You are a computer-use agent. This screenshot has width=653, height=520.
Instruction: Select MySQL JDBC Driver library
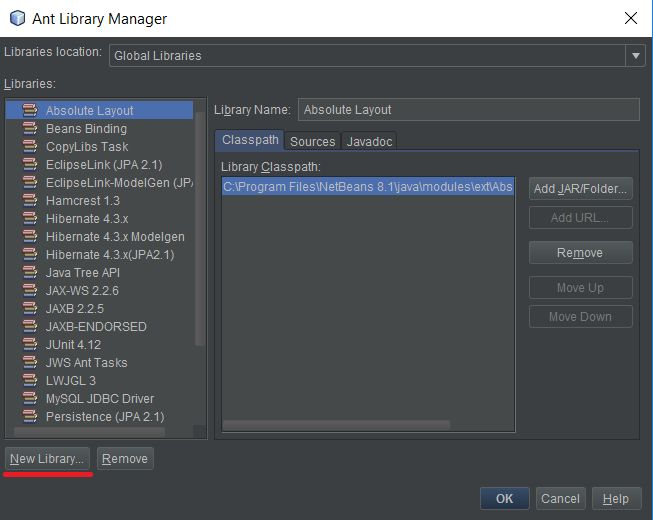click(x=100, y=398)
